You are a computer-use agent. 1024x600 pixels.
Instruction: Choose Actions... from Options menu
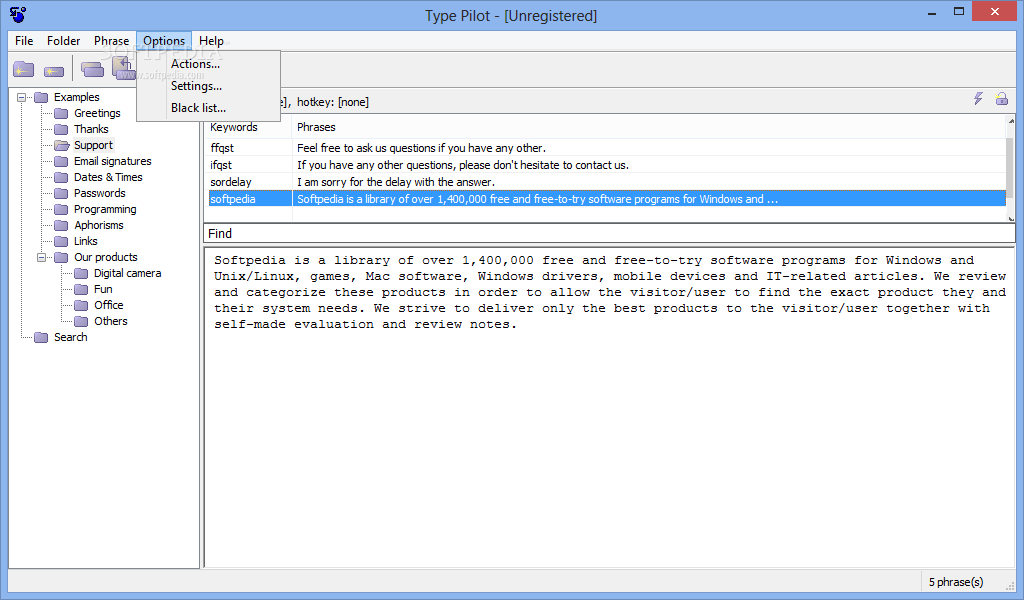coord(208,64)
